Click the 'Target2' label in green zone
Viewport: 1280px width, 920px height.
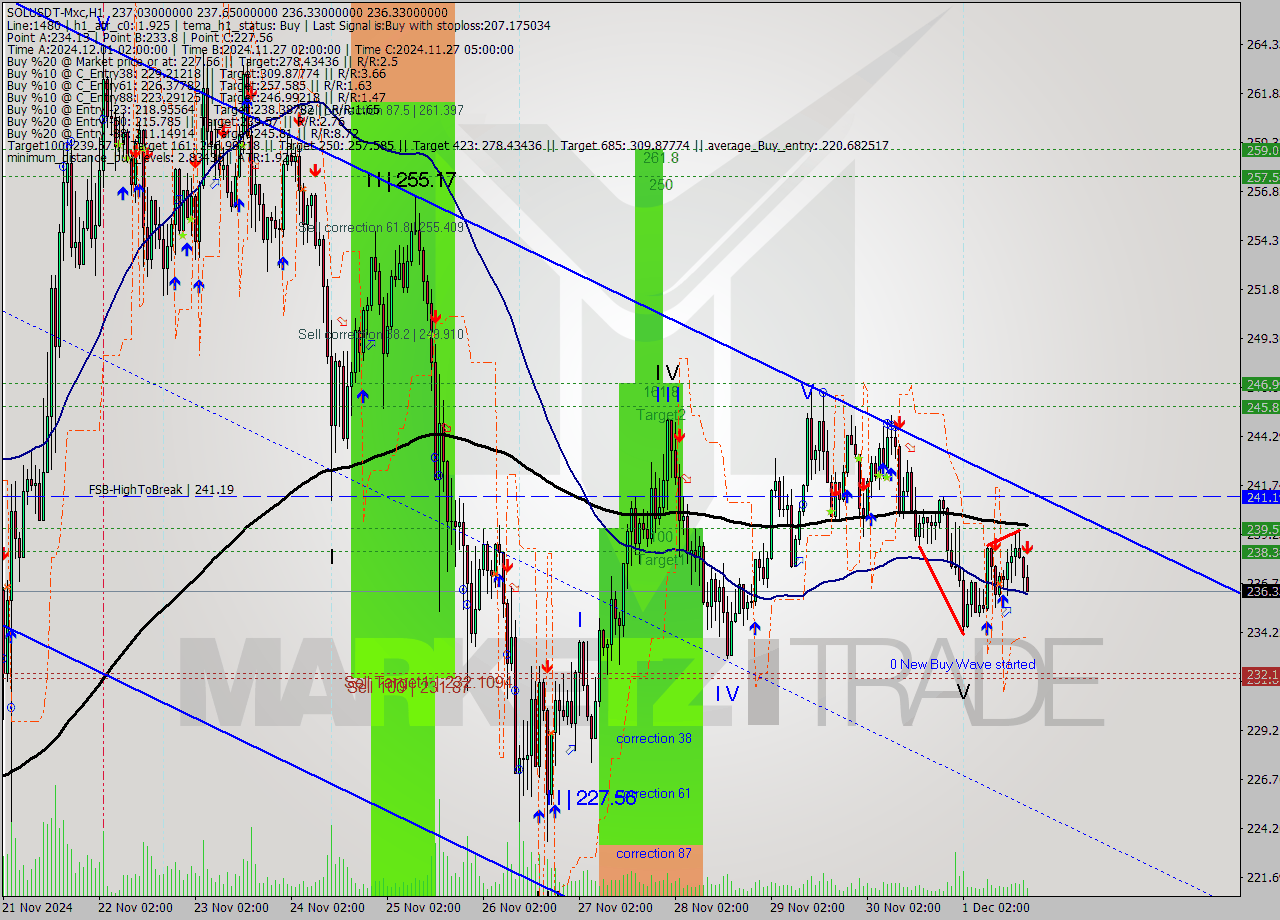pos(661,415)
